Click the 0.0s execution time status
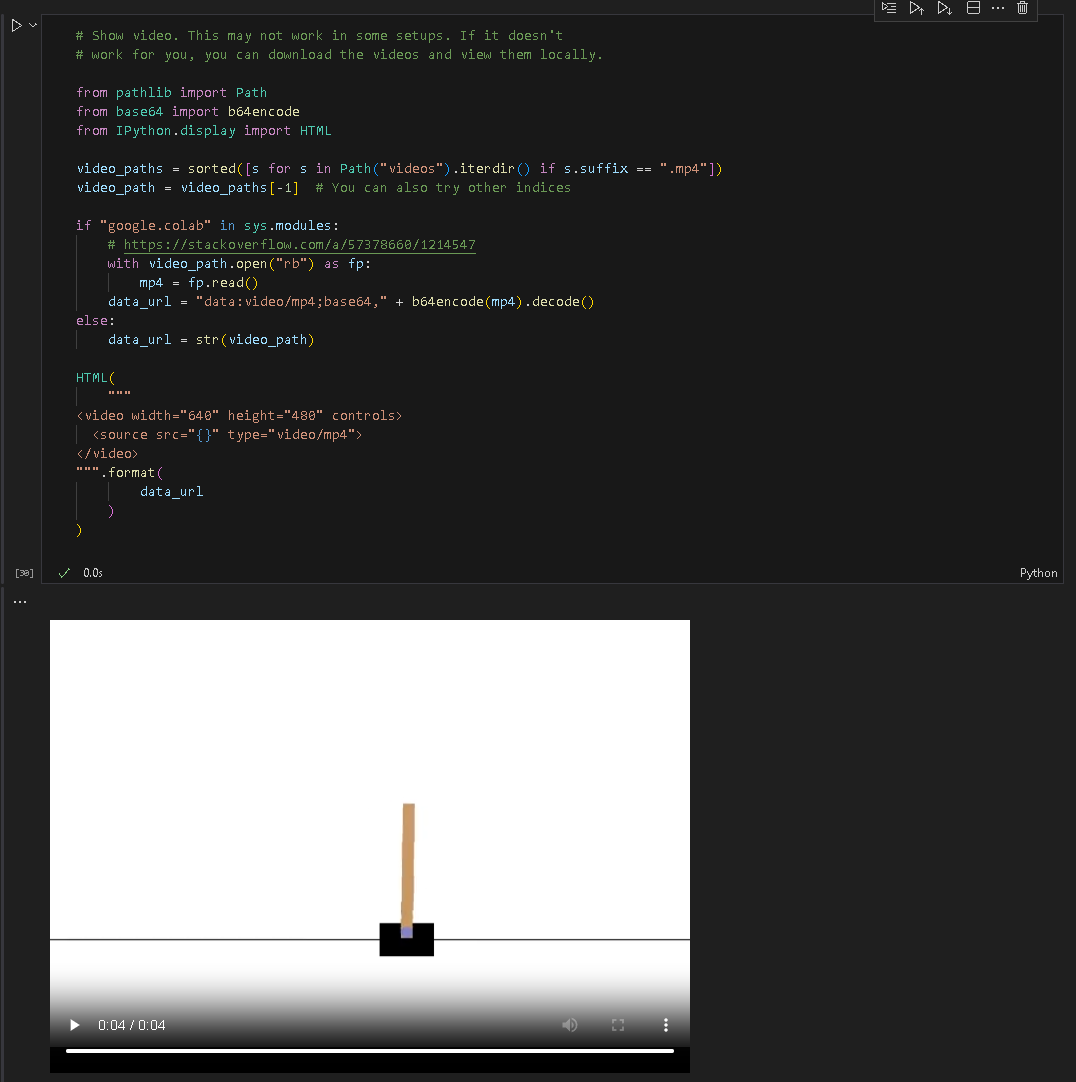This screenshot has height=1082, width=1076. [x=92, y=573]
